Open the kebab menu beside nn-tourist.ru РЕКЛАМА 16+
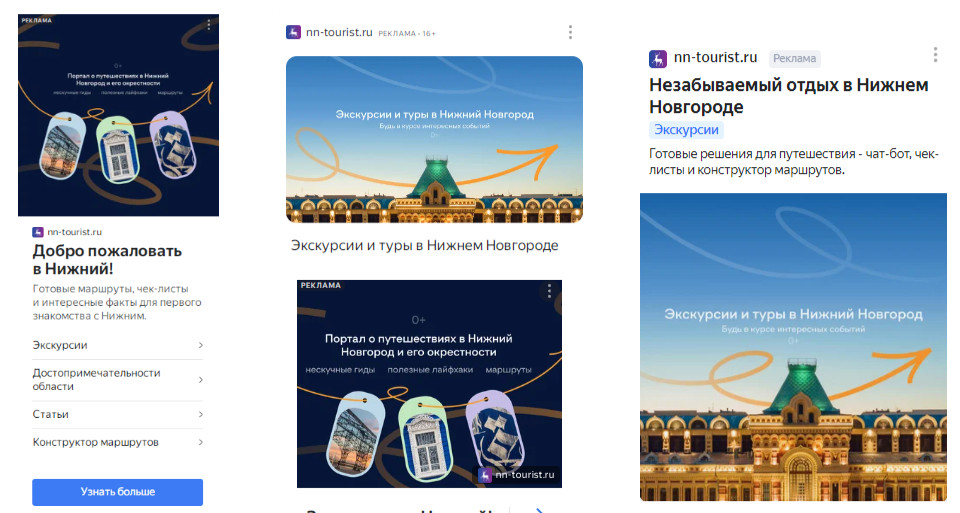The width and height of the screenshot is (960, 513). (570, 32)
